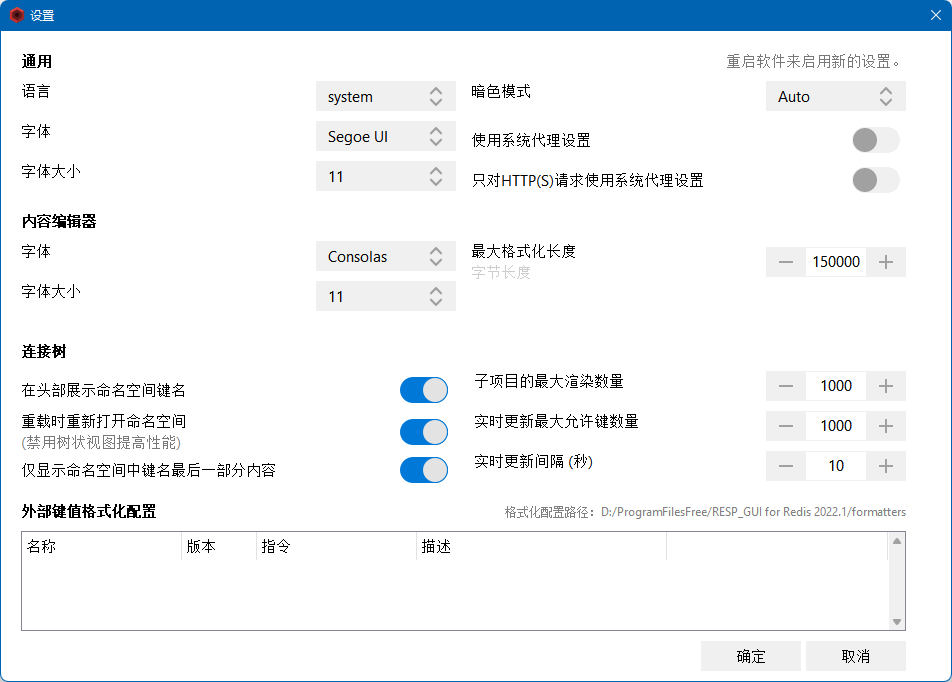Image resolution: width=952 pixels, height=682 pixels.
Task: Increase 实时更新间隔 (秒) with plus button
Action: pyautogui.click(x=886, y=466)
